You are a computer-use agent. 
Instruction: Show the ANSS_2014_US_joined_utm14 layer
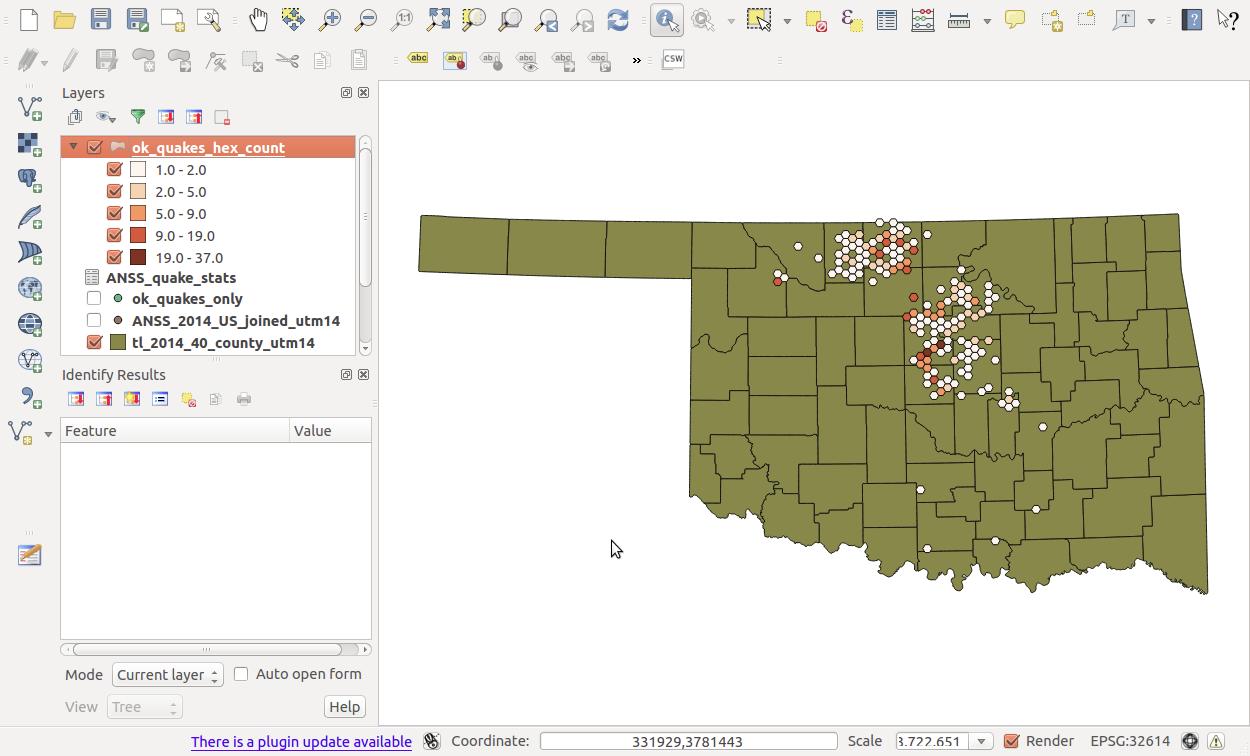[94, 320]
